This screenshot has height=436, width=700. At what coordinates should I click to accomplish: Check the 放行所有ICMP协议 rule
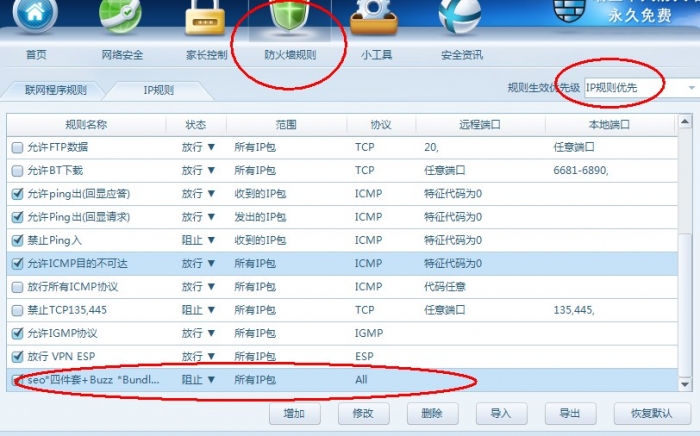(x=17, y=287)
